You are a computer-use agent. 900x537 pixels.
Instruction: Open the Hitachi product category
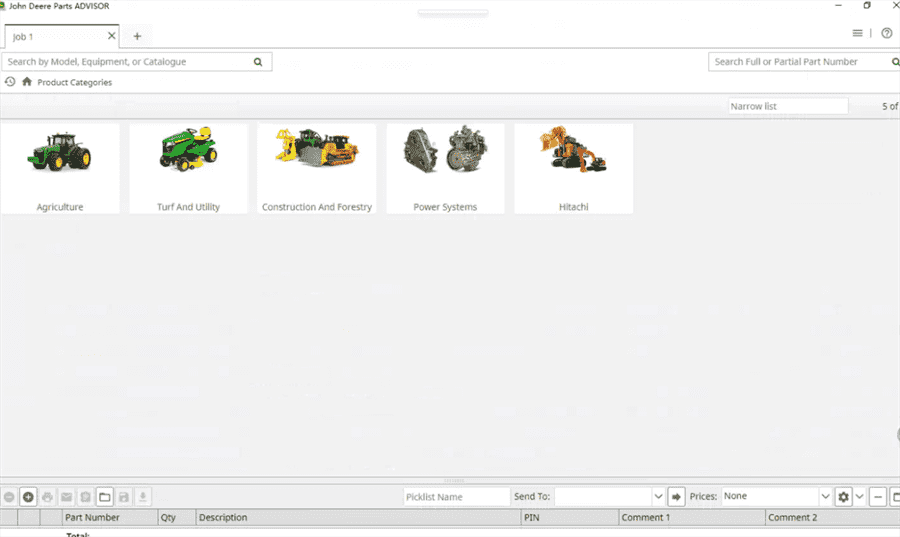pyautogui.click(x=573, y=169)
